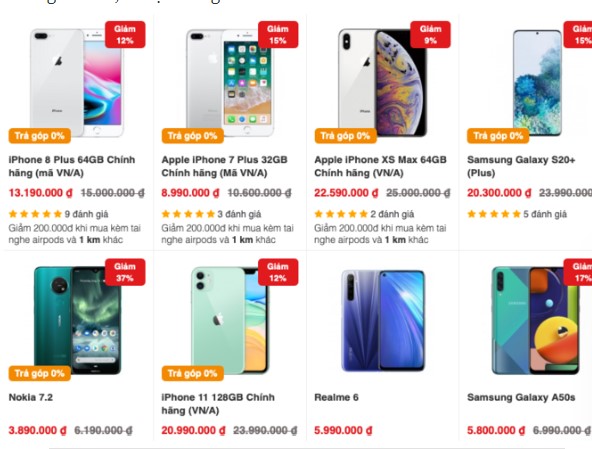Click 'Trả góp 0%' tag on iPhone 11
This screenshot has width=592, height=449.
pos(193,373)
